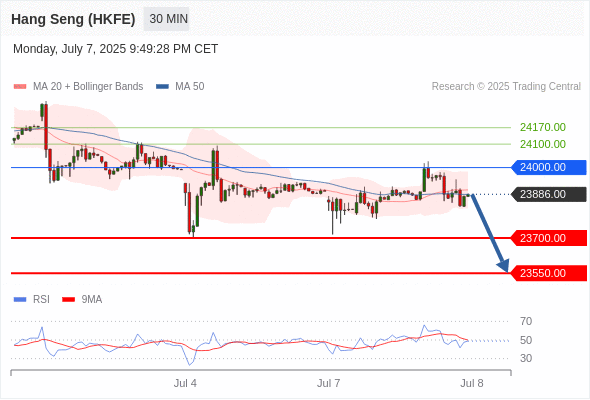Click the RSI blue legend icon

(x=20, y=300)
